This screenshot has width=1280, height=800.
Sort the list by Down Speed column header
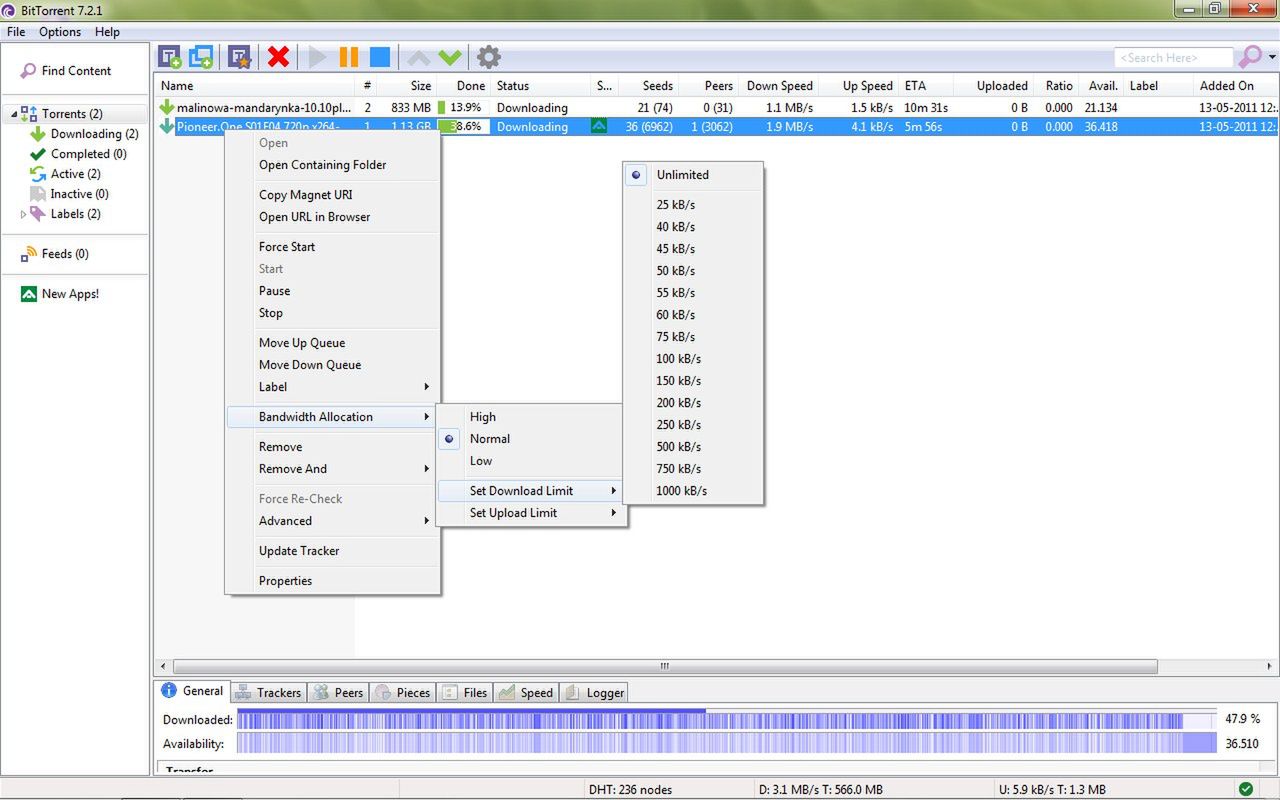coord(778,86)
